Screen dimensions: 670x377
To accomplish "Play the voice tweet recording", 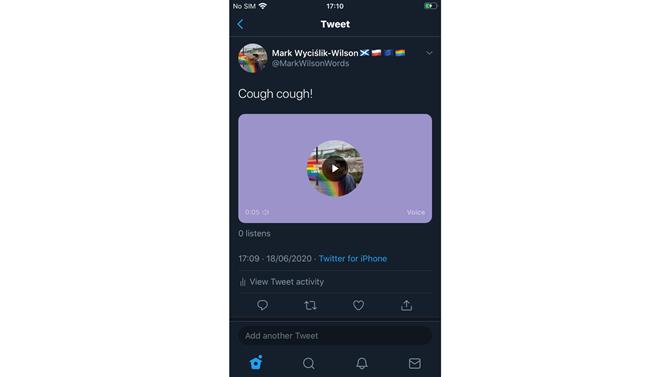I will click(335, 168).
